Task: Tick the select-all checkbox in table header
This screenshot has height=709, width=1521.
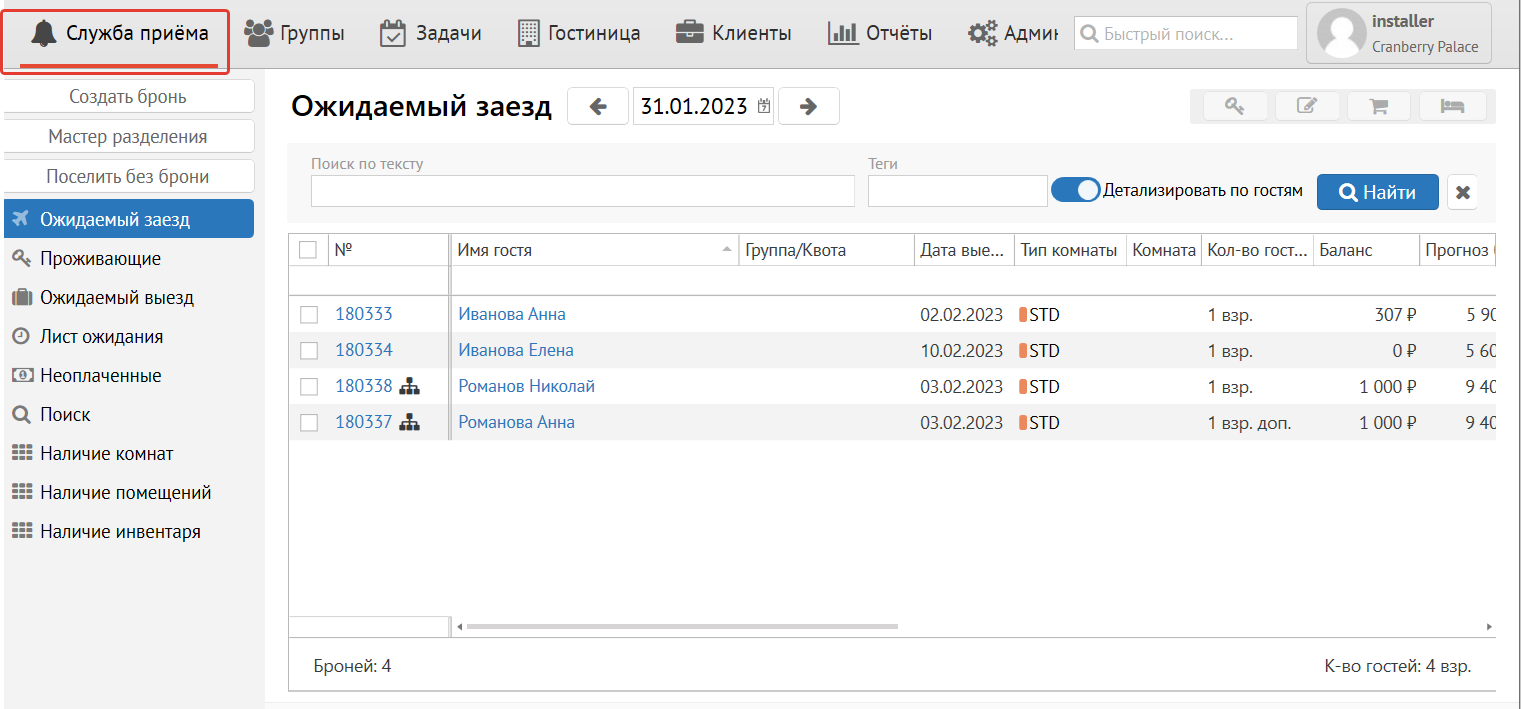Action: tap(308, 250)
